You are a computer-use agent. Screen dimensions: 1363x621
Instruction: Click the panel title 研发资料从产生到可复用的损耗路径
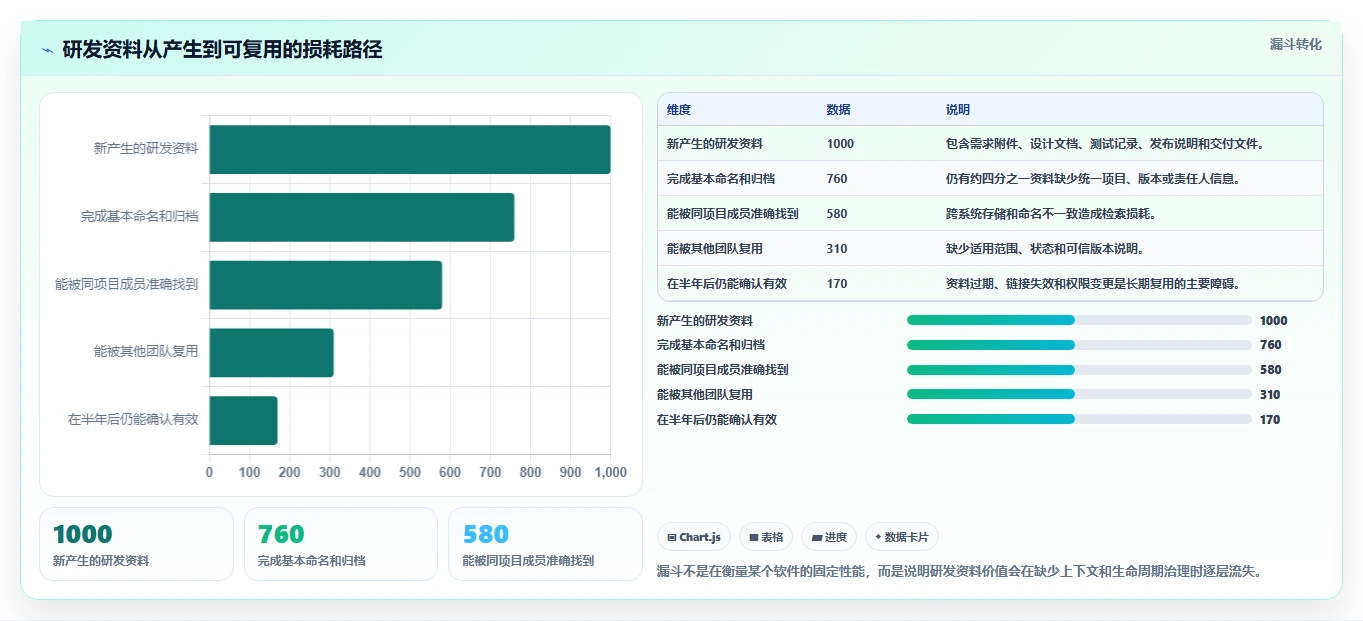tap(222, 50)
